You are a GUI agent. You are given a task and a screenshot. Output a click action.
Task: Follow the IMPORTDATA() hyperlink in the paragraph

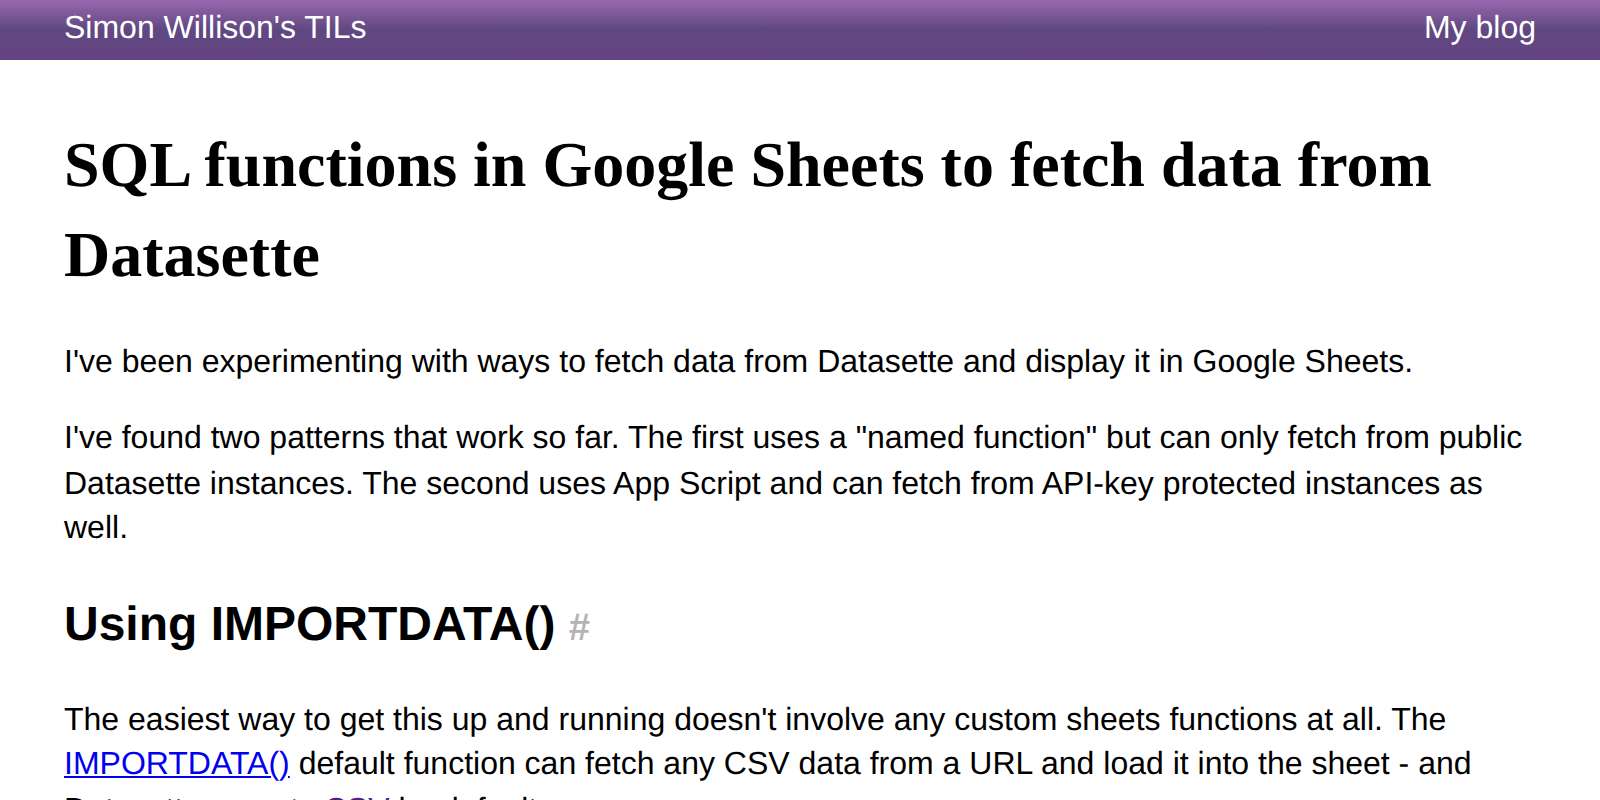click(177, 764)
